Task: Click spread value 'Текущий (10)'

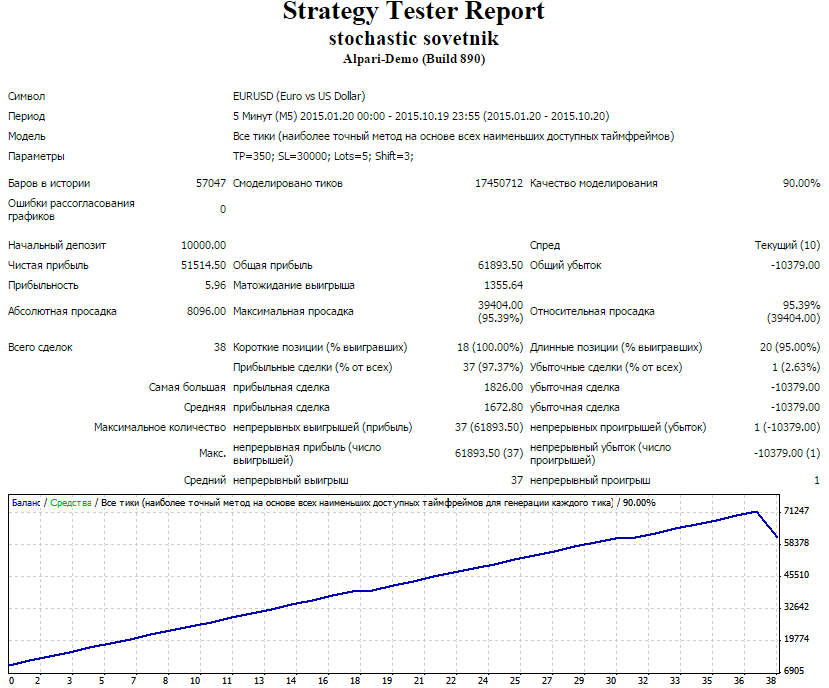Action: click(x=787, y=245)
